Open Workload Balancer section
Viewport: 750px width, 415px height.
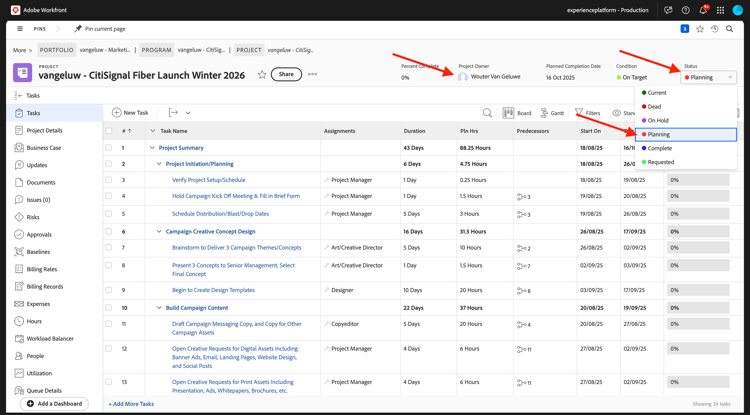click(50, 339)
